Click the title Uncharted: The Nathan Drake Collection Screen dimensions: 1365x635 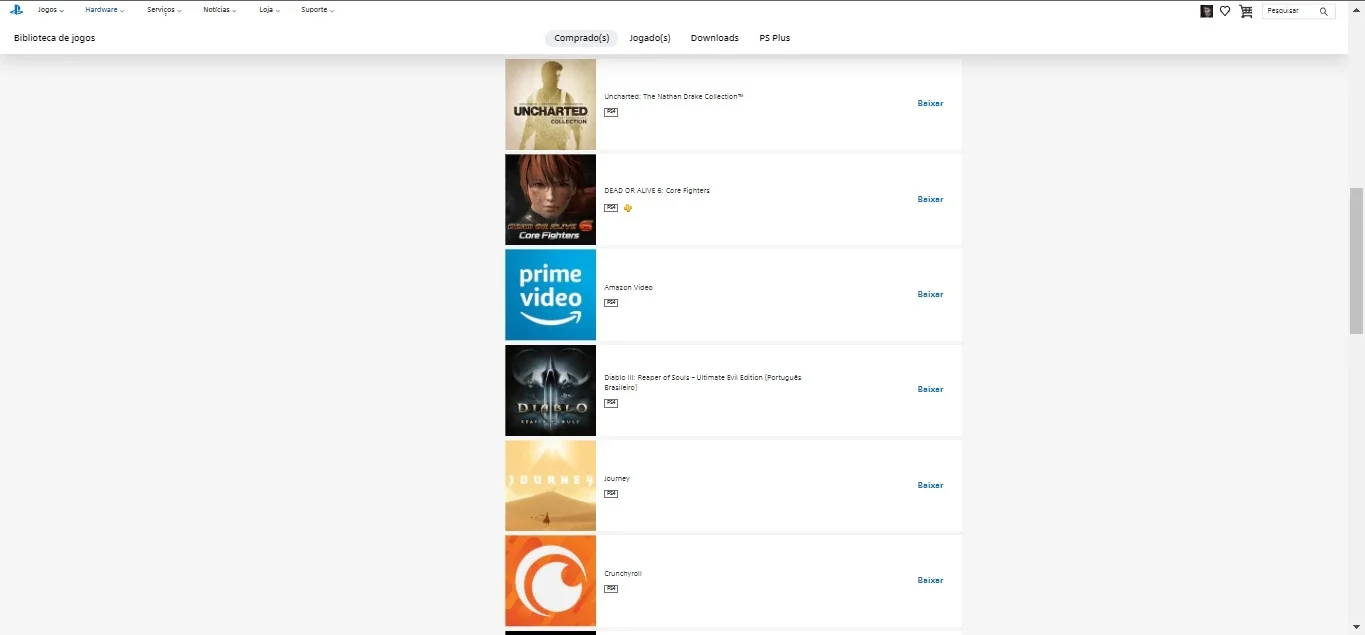(x=674, y=97)
